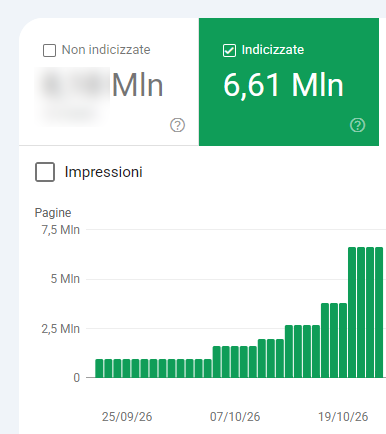The width and height of the screenshot is (386, 434).
Task: Uncheck the Indicizzate checkbox
Action: [229, 51]
